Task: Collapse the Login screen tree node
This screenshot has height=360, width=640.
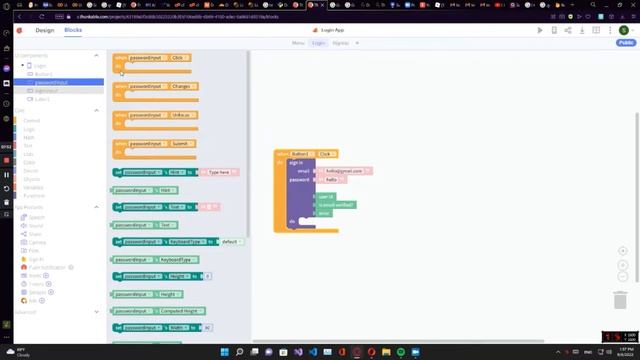Action: coord(22,65)
